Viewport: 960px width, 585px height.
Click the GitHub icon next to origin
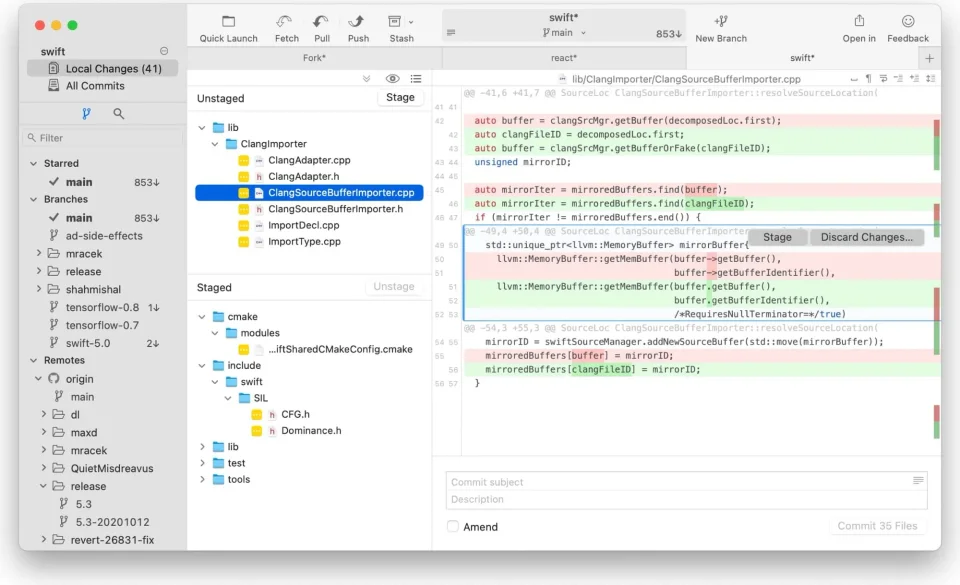pos(54,379)
